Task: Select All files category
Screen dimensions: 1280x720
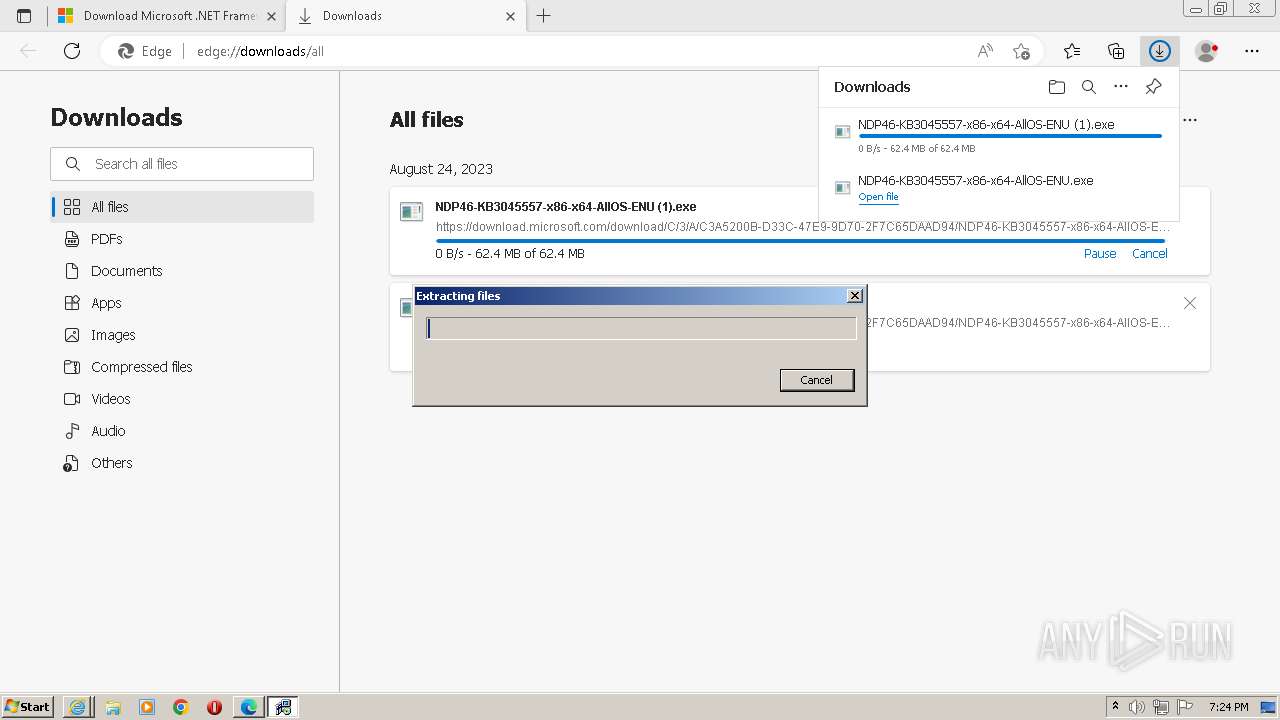Action: [182, 207]
